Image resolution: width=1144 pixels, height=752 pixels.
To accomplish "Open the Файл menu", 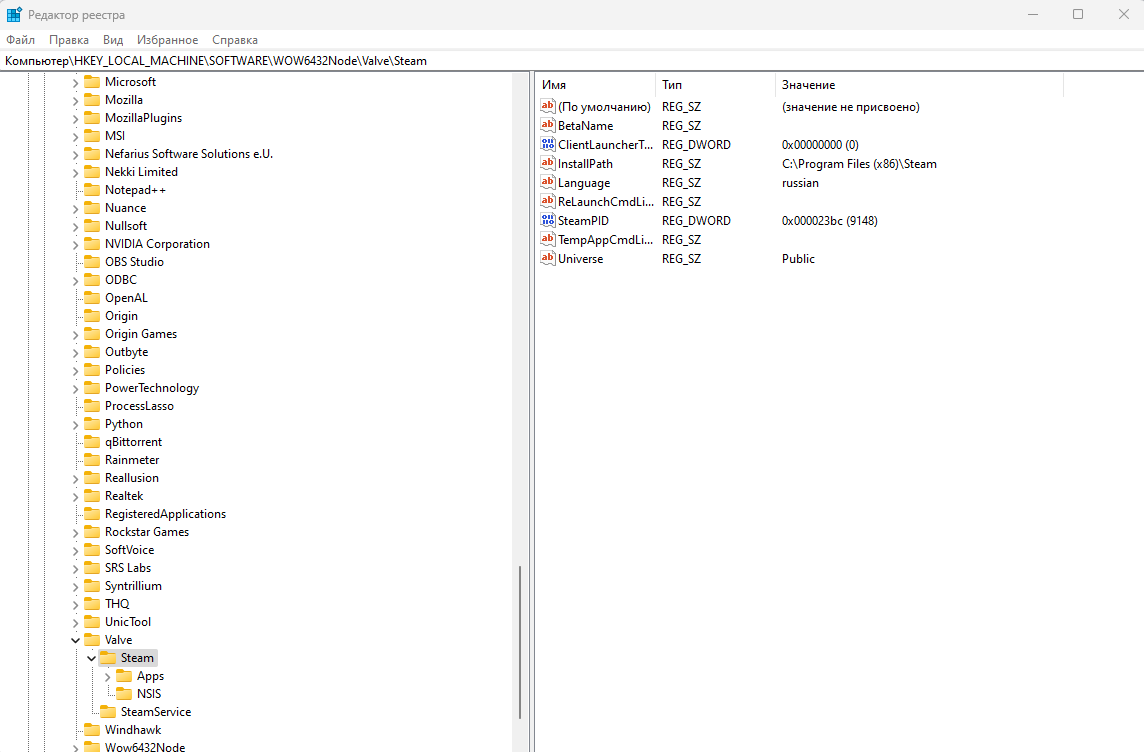I will (19, 39).
